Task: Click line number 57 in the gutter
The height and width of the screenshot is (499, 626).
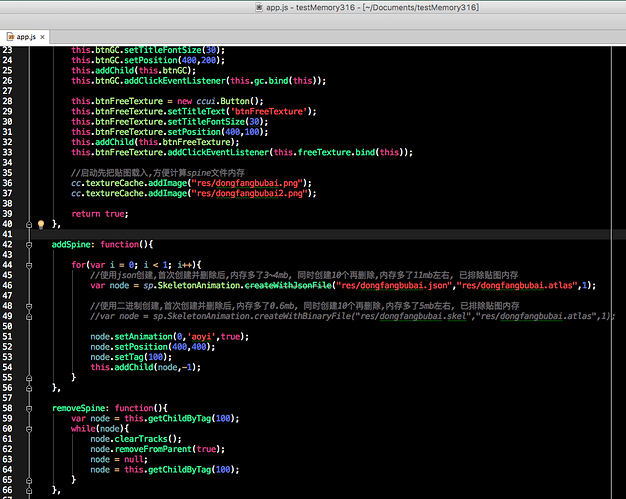Action: [7, 398]
